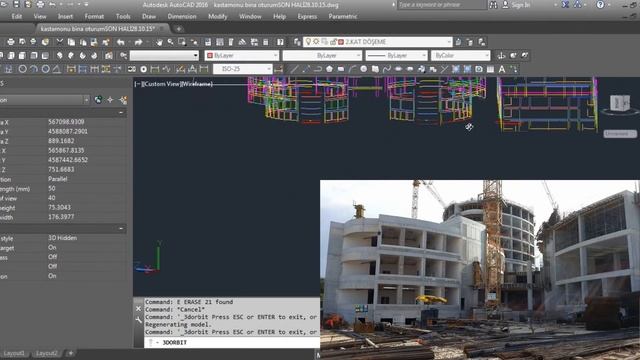This screenshot has width=640, height=360.
Task: Open the color control ByLayer dropdown
Action: tap(242, 56)
